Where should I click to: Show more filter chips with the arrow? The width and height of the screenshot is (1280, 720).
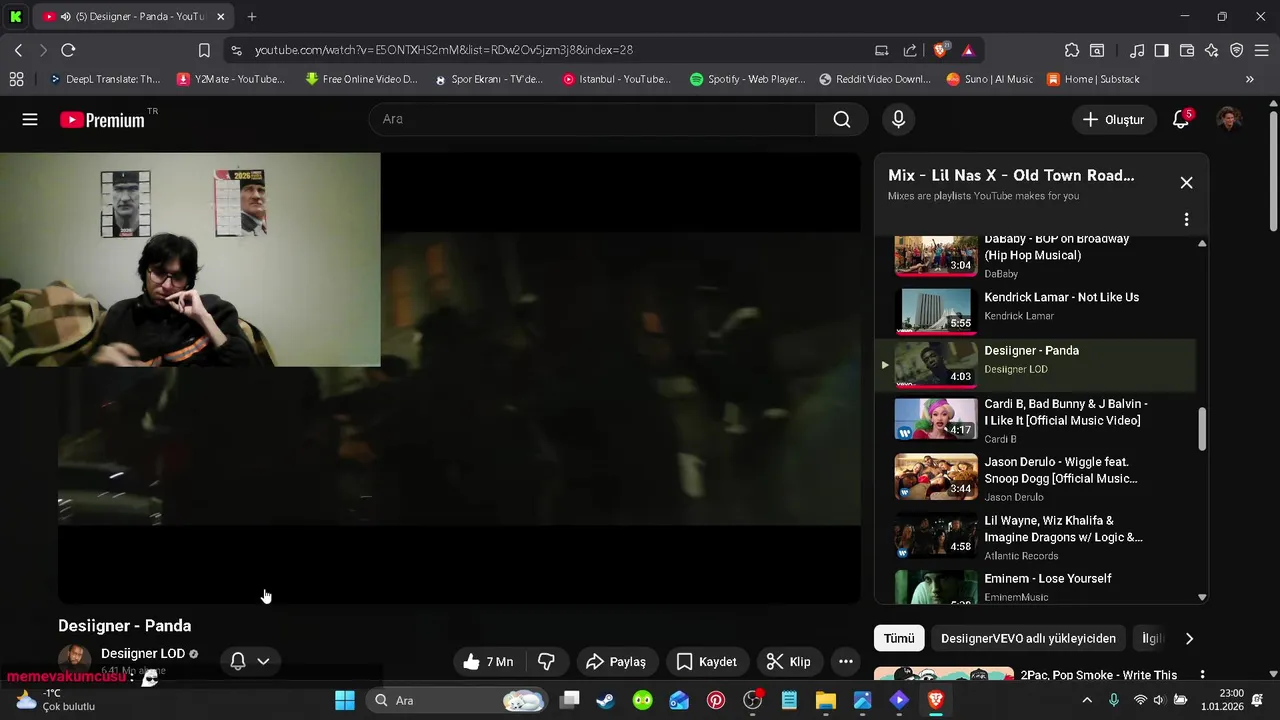[x=1189, y=638]
